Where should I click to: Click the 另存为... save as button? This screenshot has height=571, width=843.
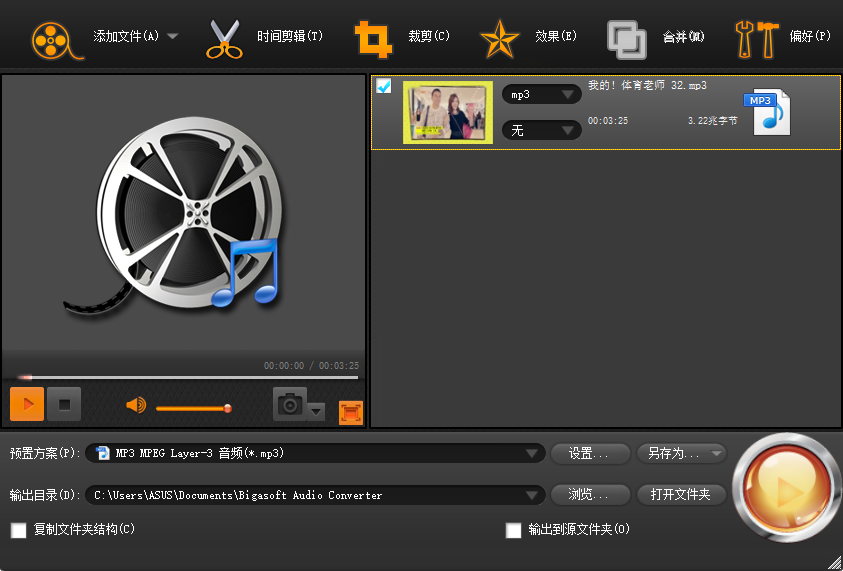(681, 453)
